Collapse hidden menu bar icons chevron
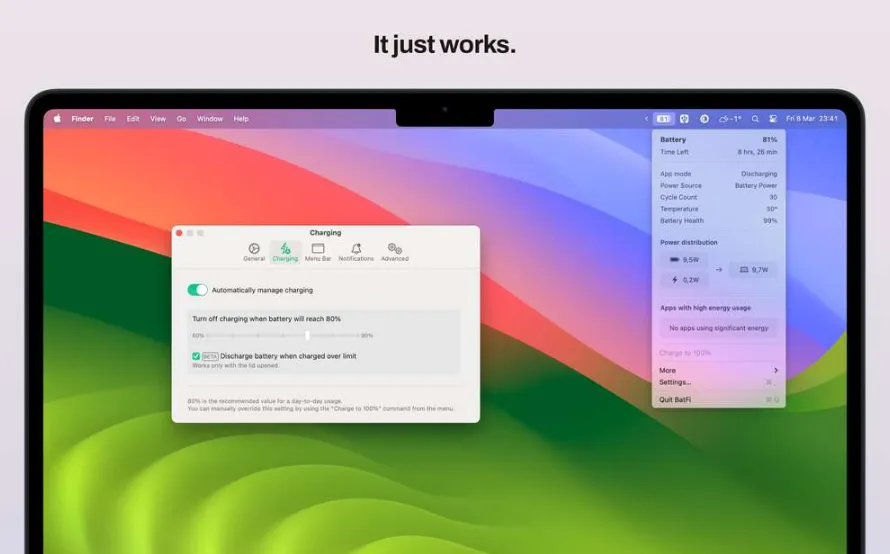890x554 pixels. pyautogui.click(x=646, y=119)
